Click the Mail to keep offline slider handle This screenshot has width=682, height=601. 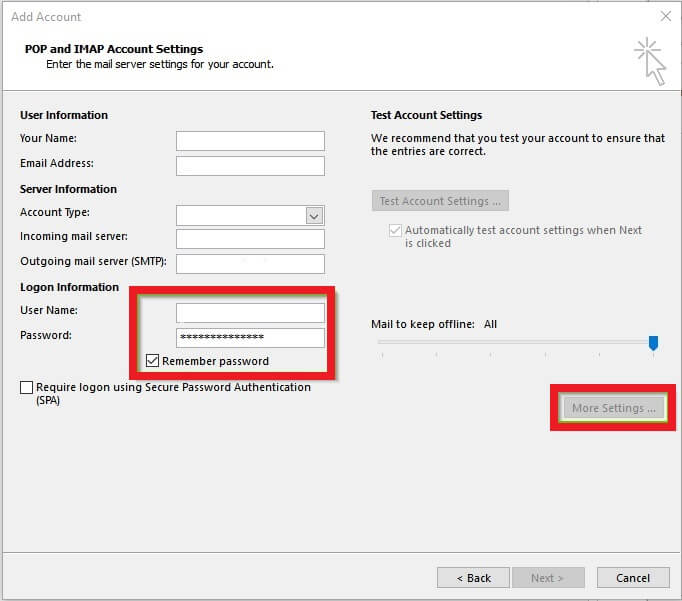[653, 343]
